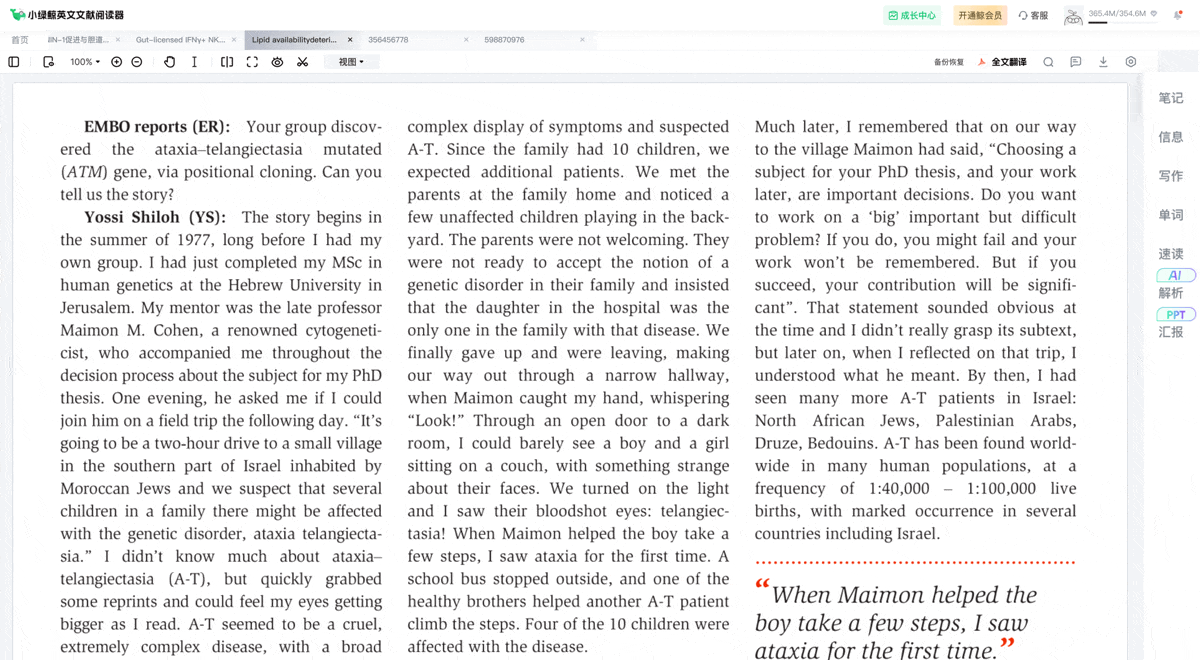Open the comments annotation icon

1076,62
